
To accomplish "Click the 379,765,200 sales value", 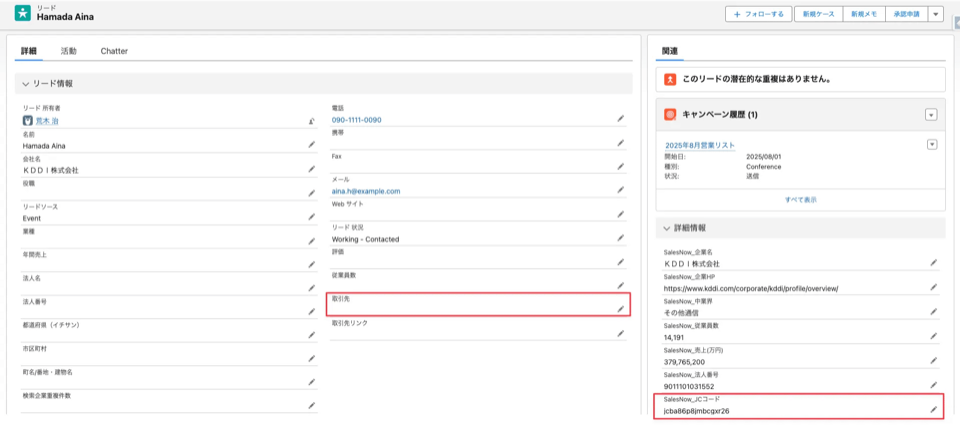I will click(684, 362).
